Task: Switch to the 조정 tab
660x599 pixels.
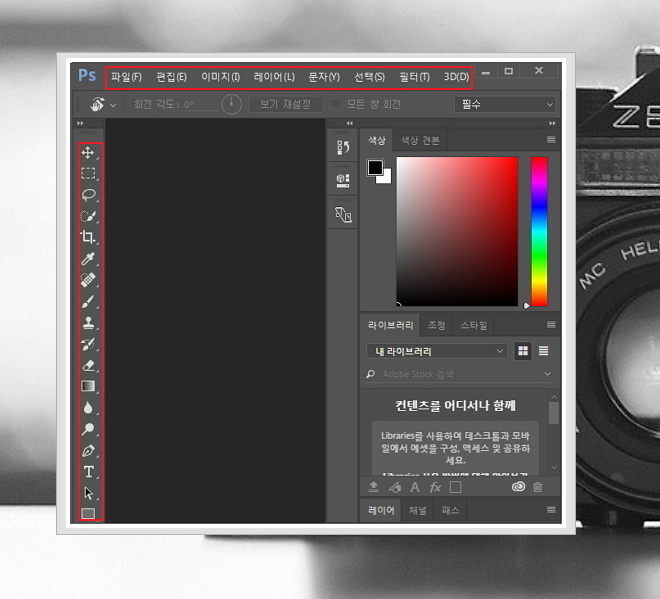Action: 436,325
